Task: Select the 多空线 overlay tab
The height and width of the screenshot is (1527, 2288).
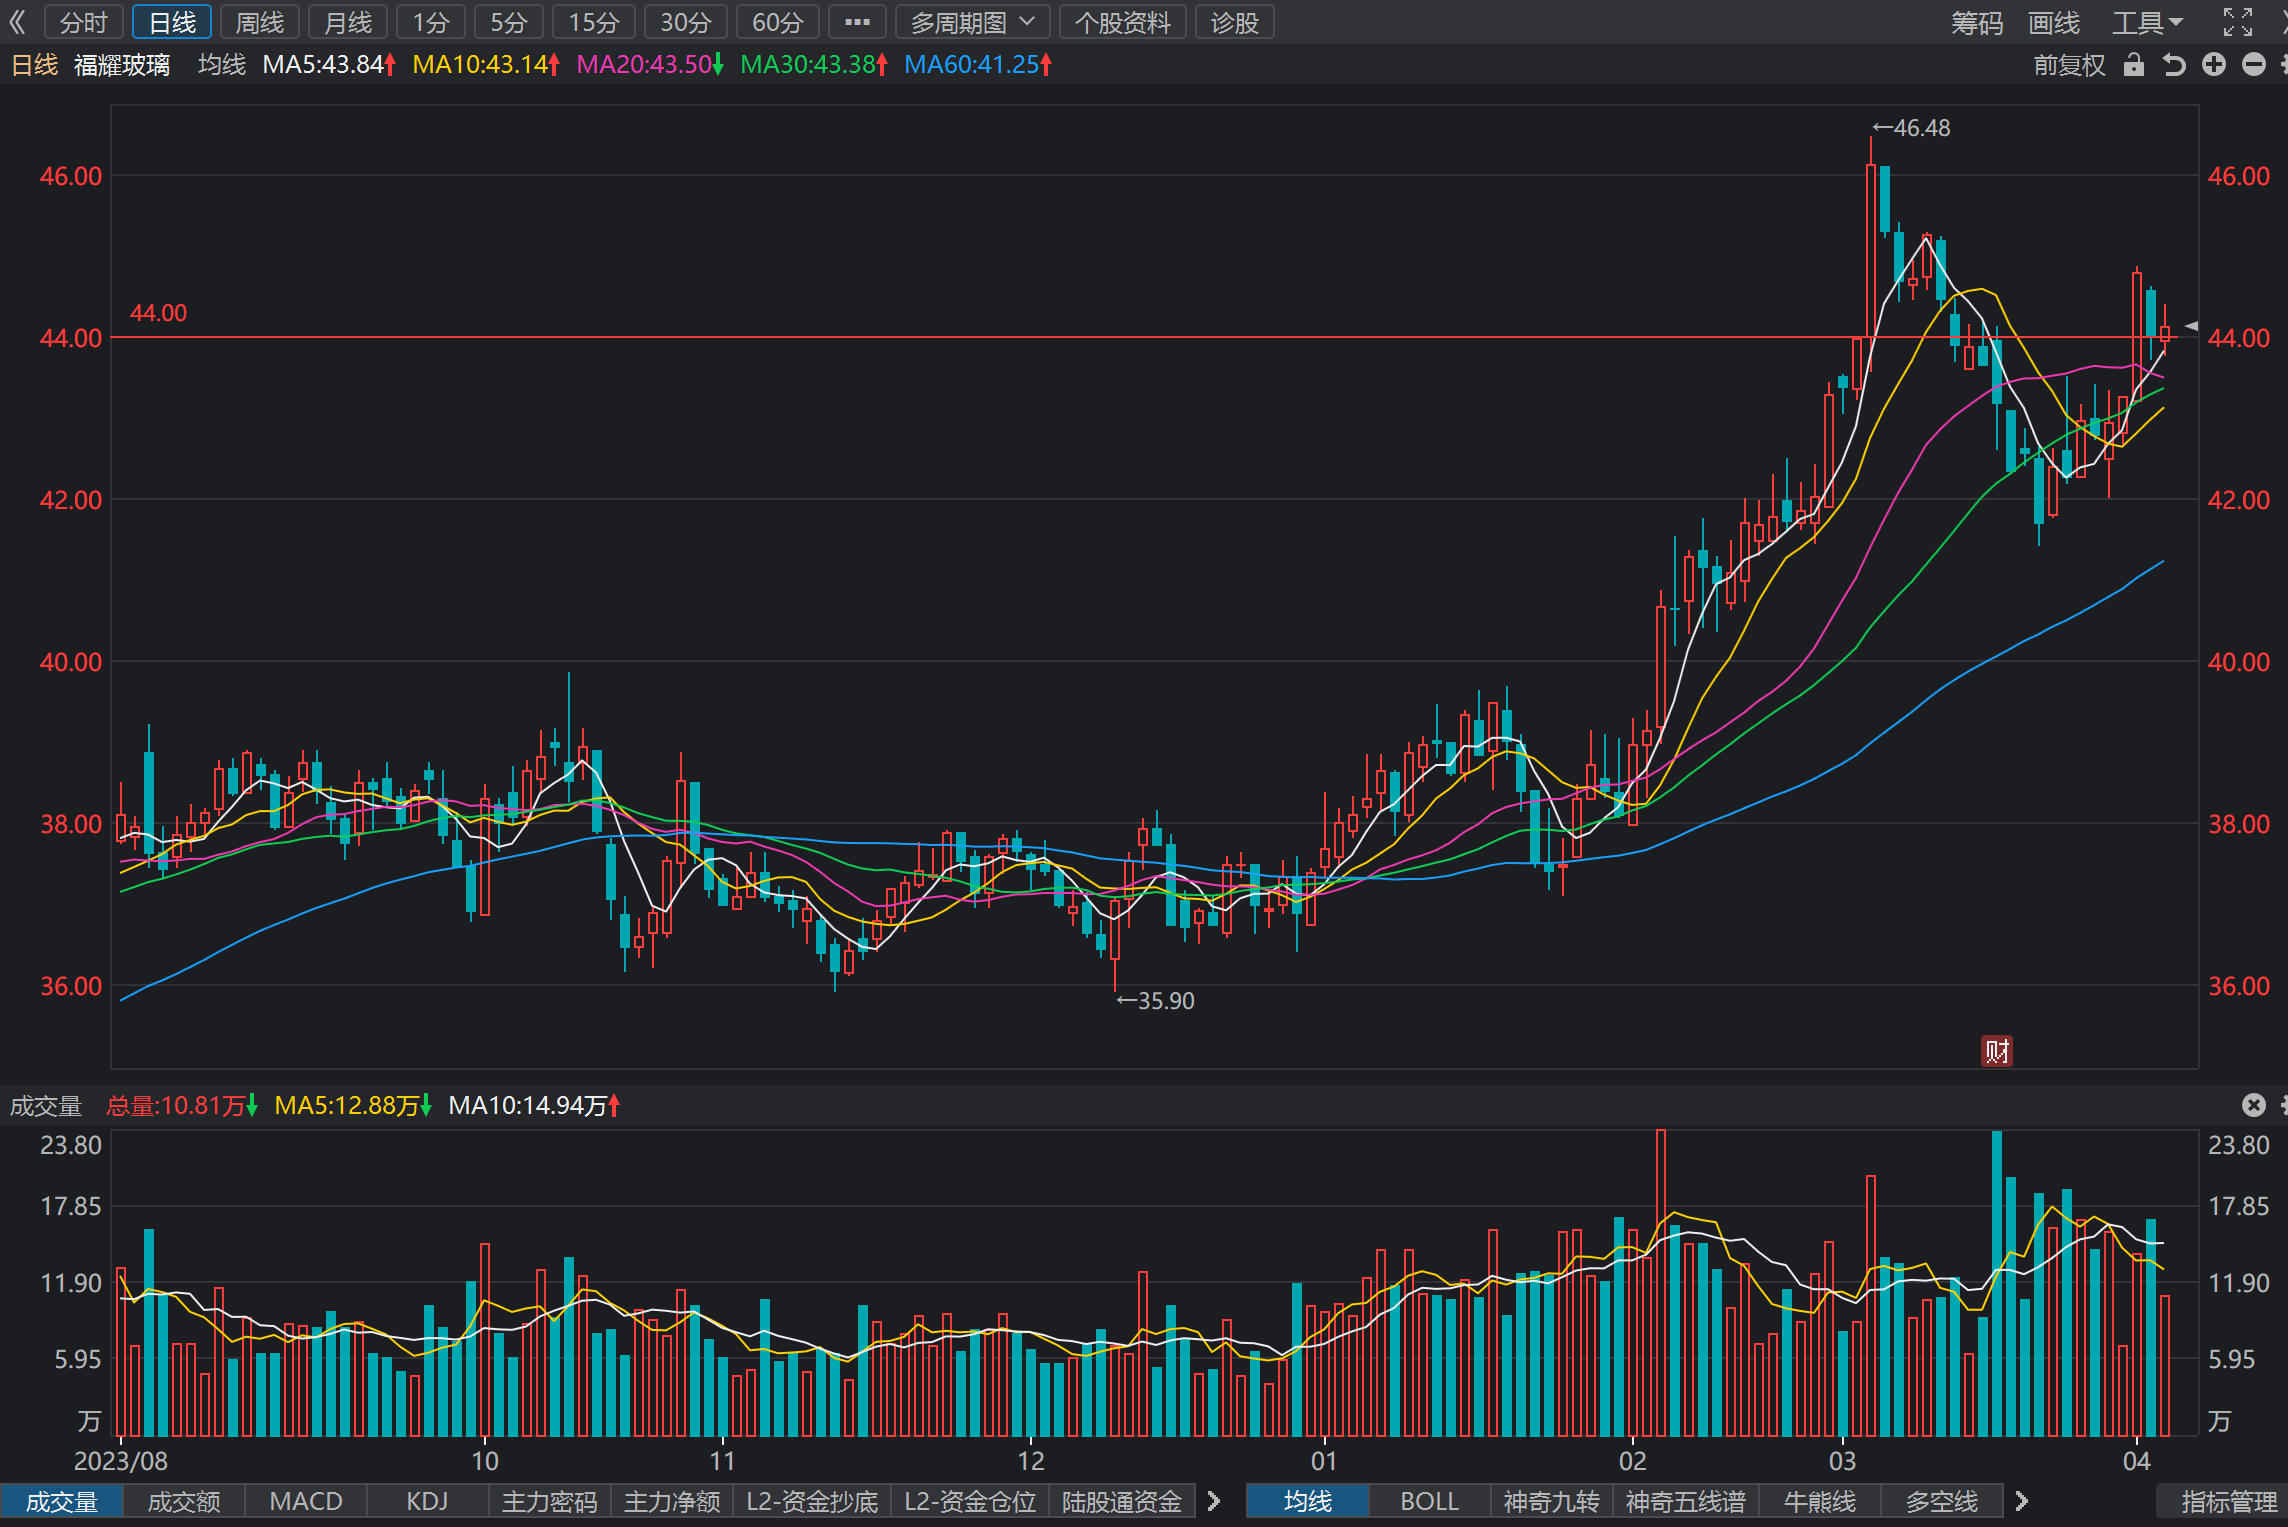Action: pos(1942,1501)
